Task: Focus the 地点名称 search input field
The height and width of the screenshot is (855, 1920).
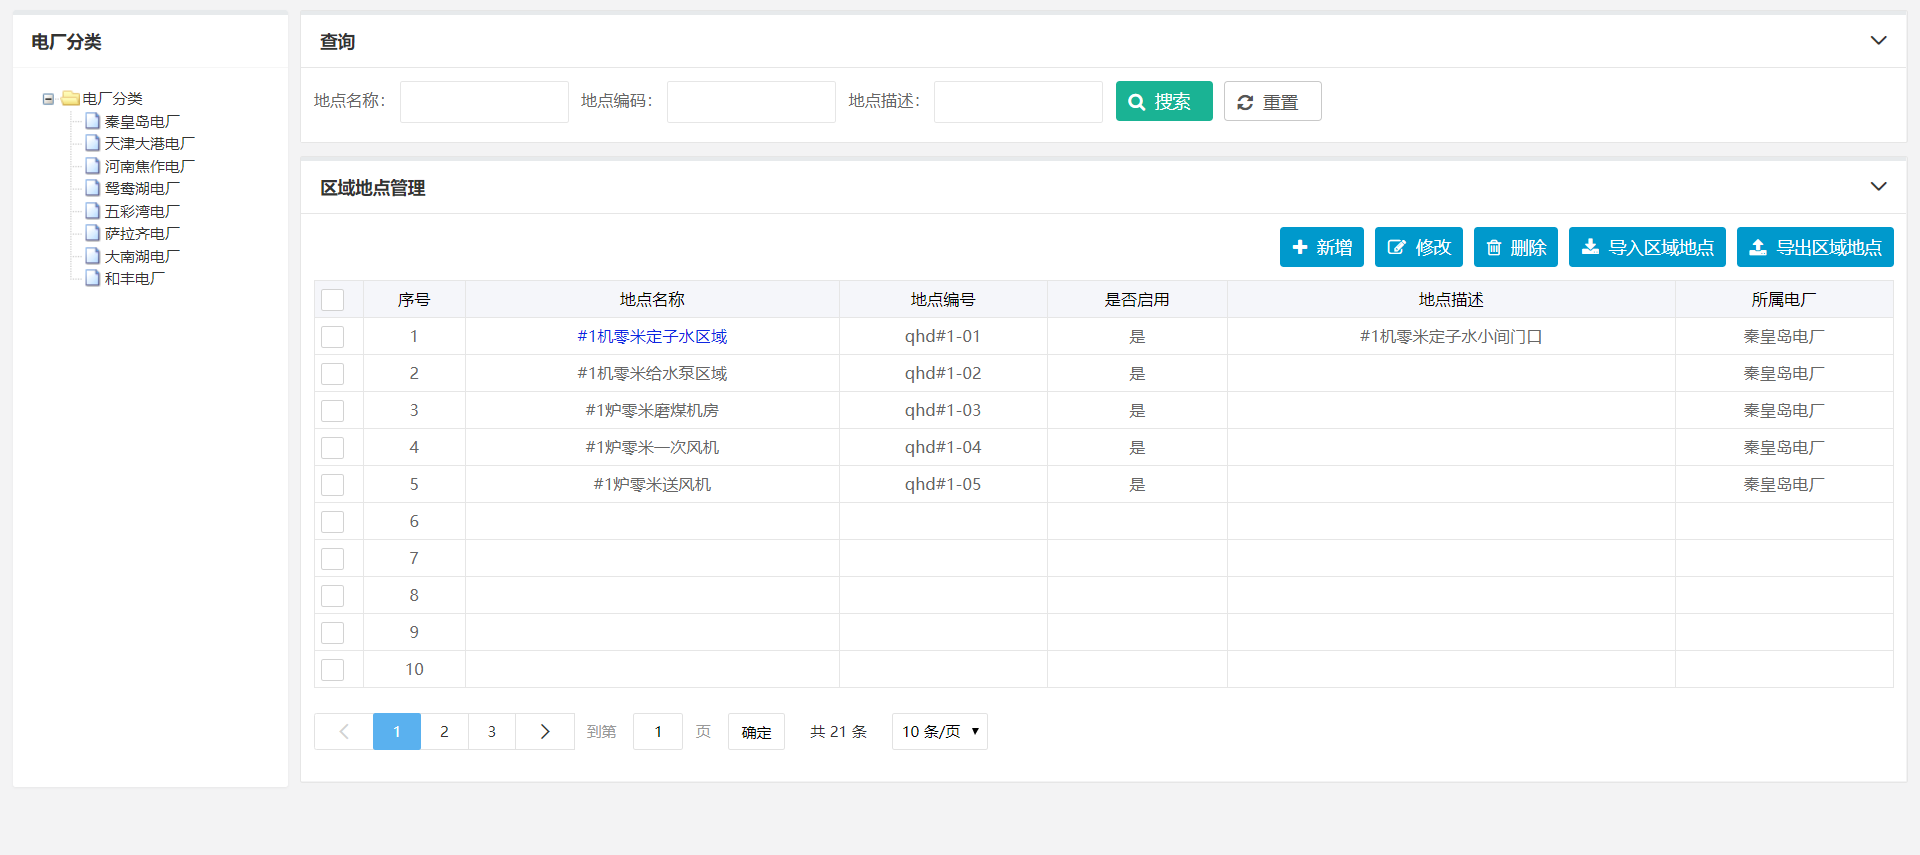Action: coord(484,102)
